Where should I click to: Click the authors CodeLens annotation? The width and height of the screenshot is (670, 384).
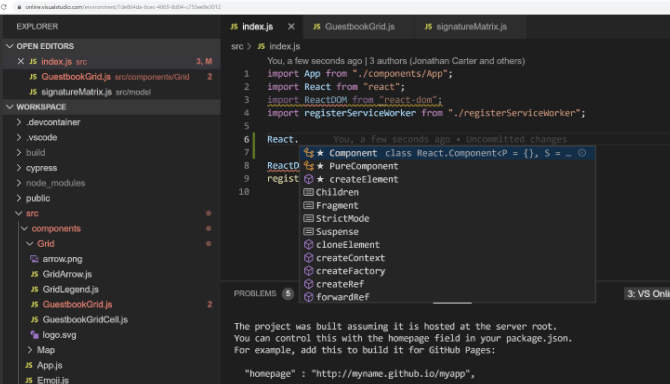point(396,61)
